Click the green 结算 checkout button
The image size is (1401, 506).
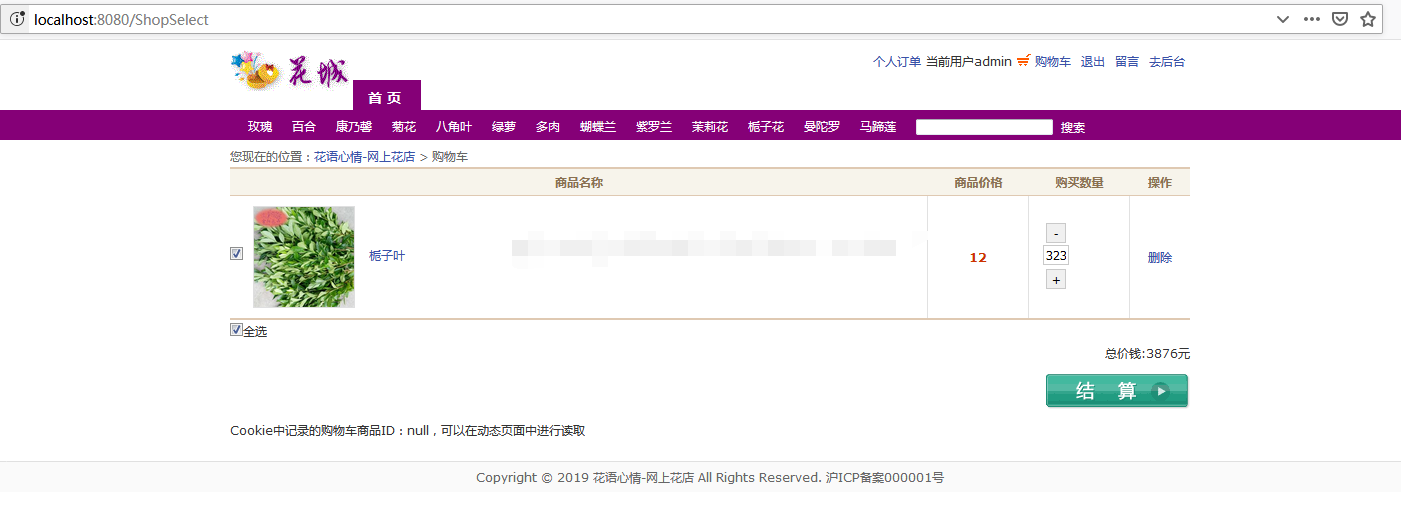(1117, 391)
